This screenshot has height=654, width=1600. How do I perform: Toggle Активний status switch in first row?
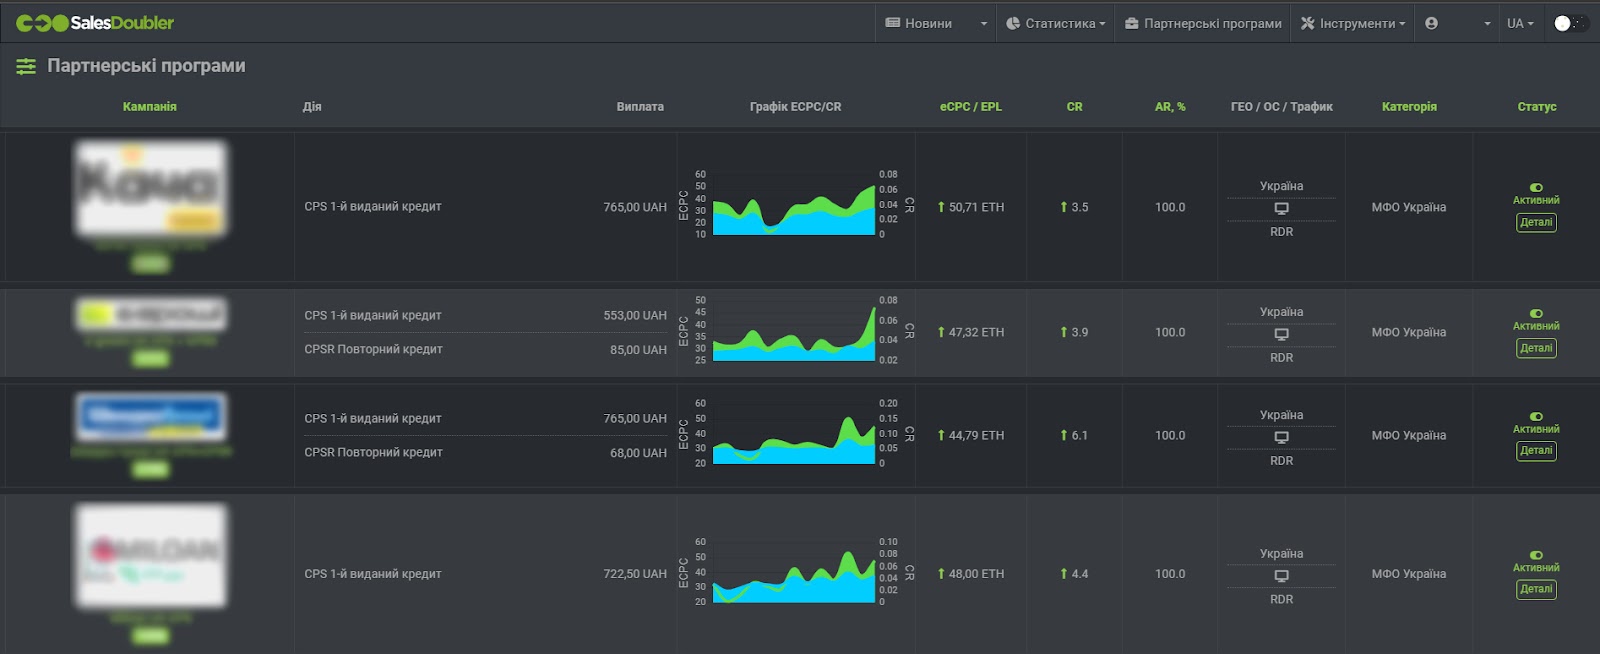pos(1536,187)
